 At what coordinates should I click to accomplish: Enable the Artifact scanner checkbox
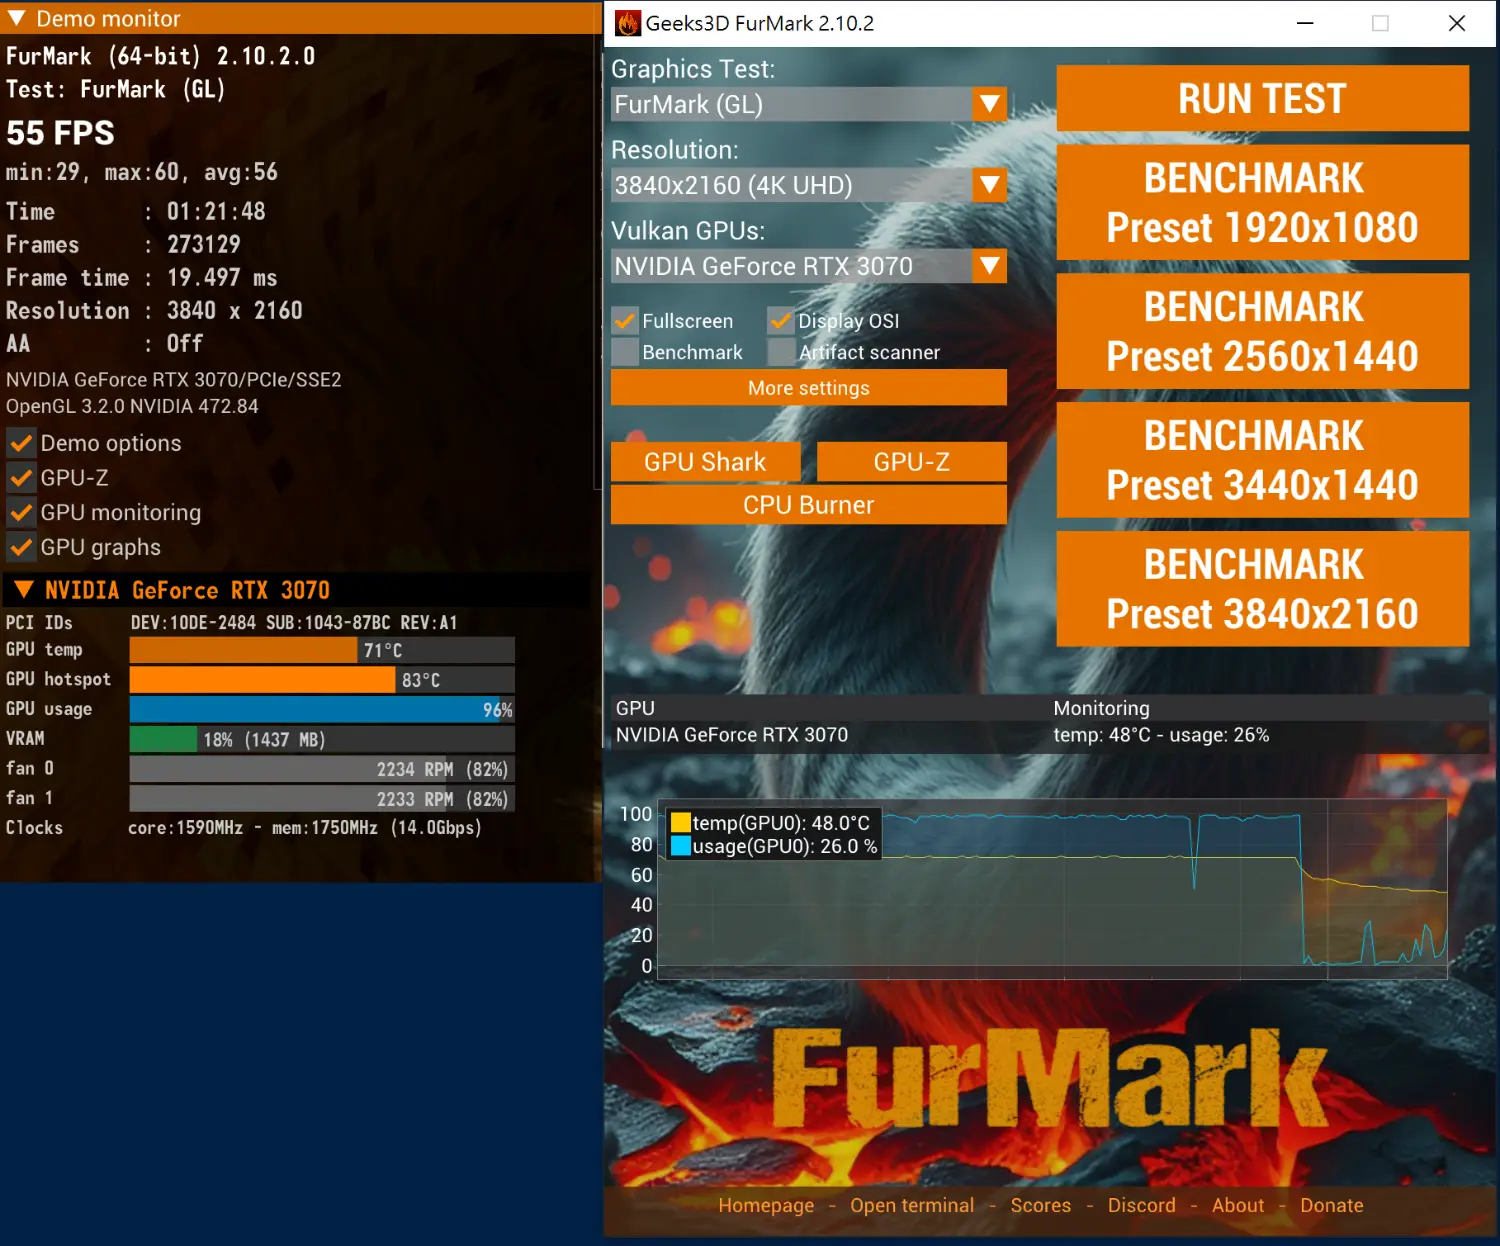781,352
